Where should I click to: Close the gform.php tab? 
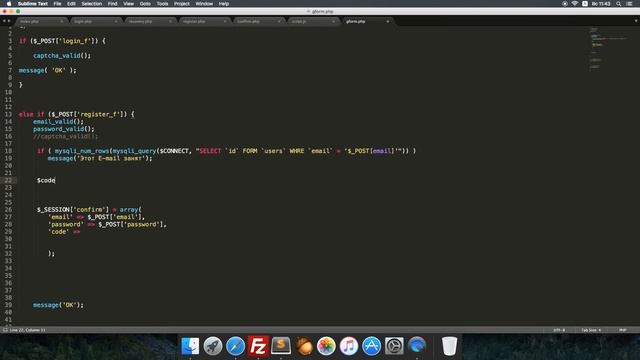(x=388, y=21)
